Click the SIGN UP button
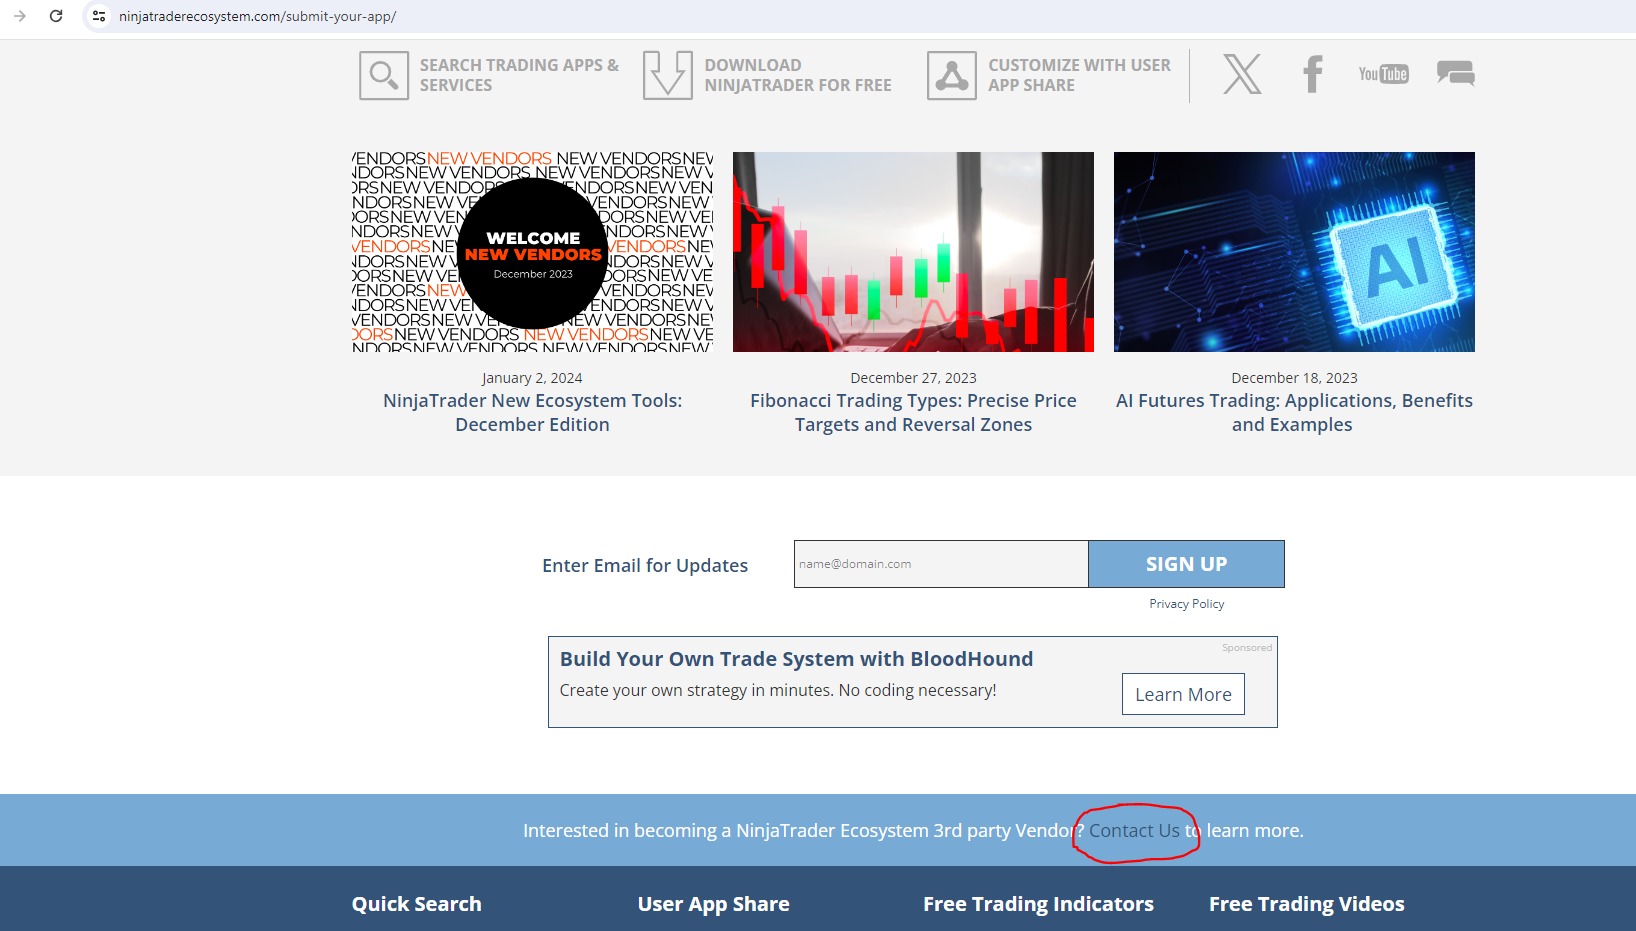1636x931 pixels. pyautogui.click(x=1186, y=564)
